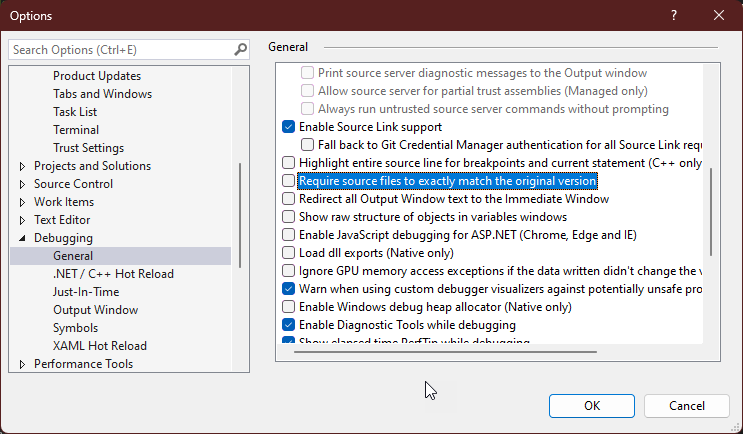Viewport: 743px width, 434px height.
Task: Select Task List in the tree
Action: (75, 112)
